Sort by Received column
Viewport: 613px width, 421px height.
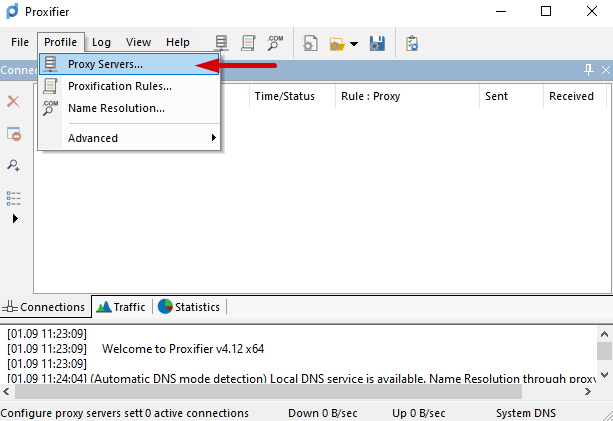(575, 96)
